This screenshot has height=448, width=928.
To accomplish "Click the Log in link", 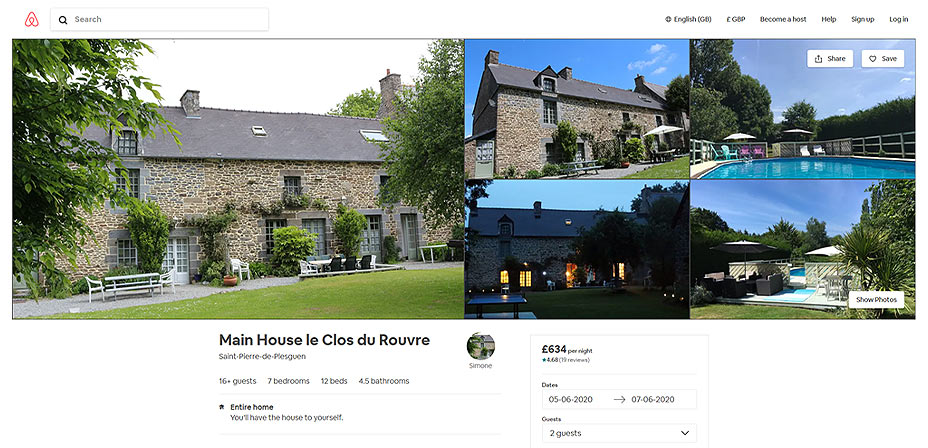I will (898, 20).
